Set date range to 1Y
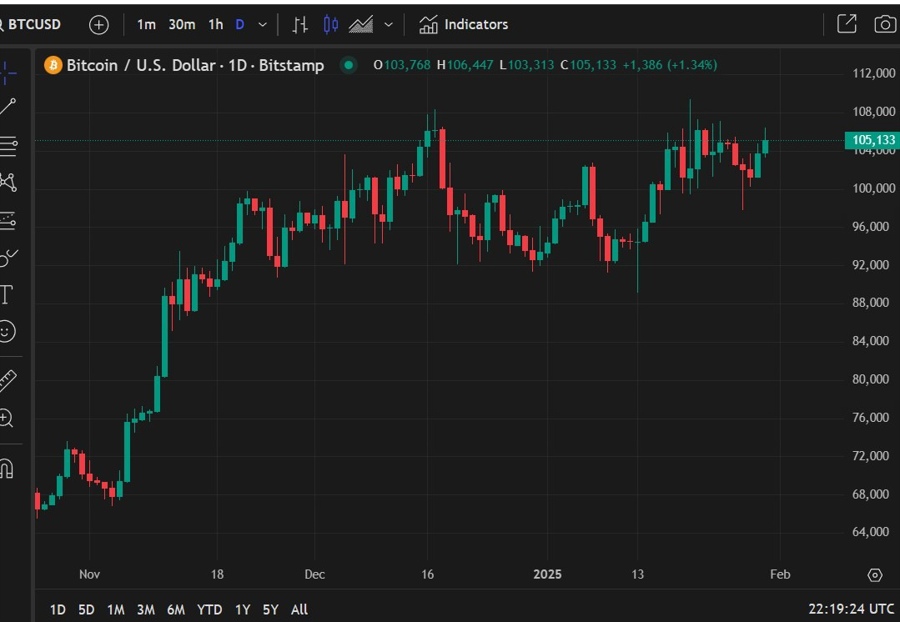The image size is (900, 622). [x=243, y=609]
